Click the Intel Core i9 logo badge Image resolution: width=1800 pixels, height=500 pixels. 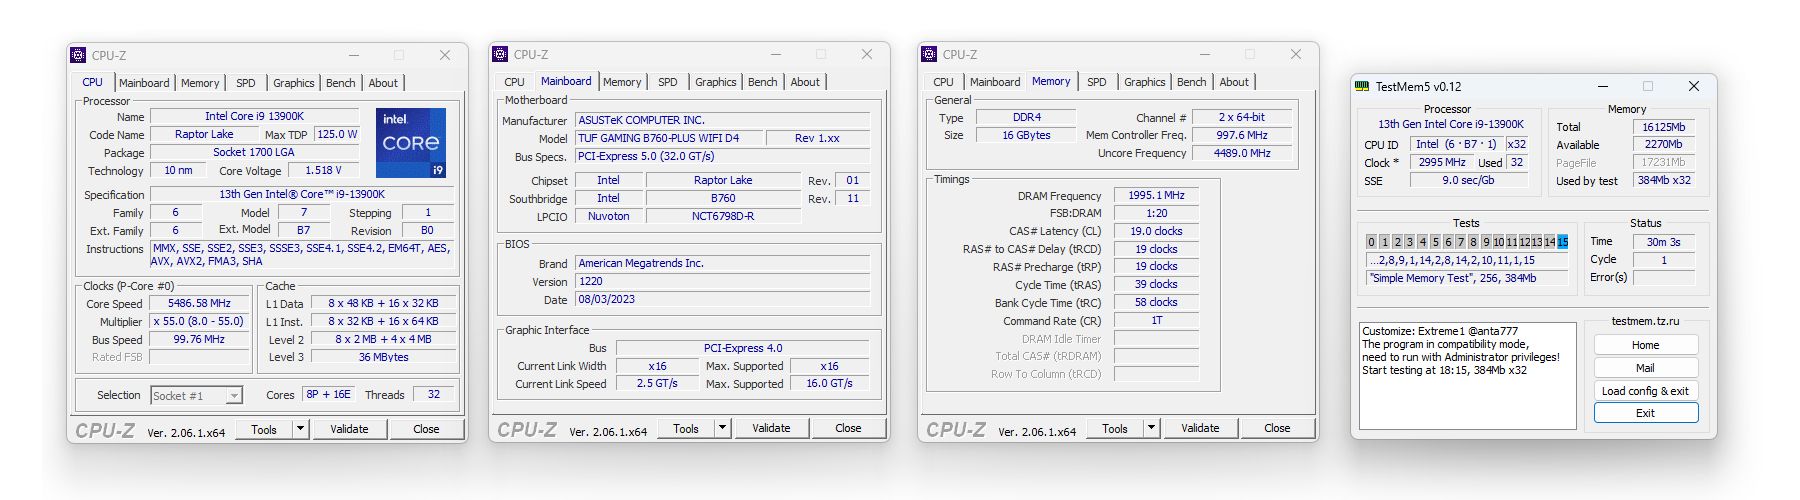pos(411,144)
